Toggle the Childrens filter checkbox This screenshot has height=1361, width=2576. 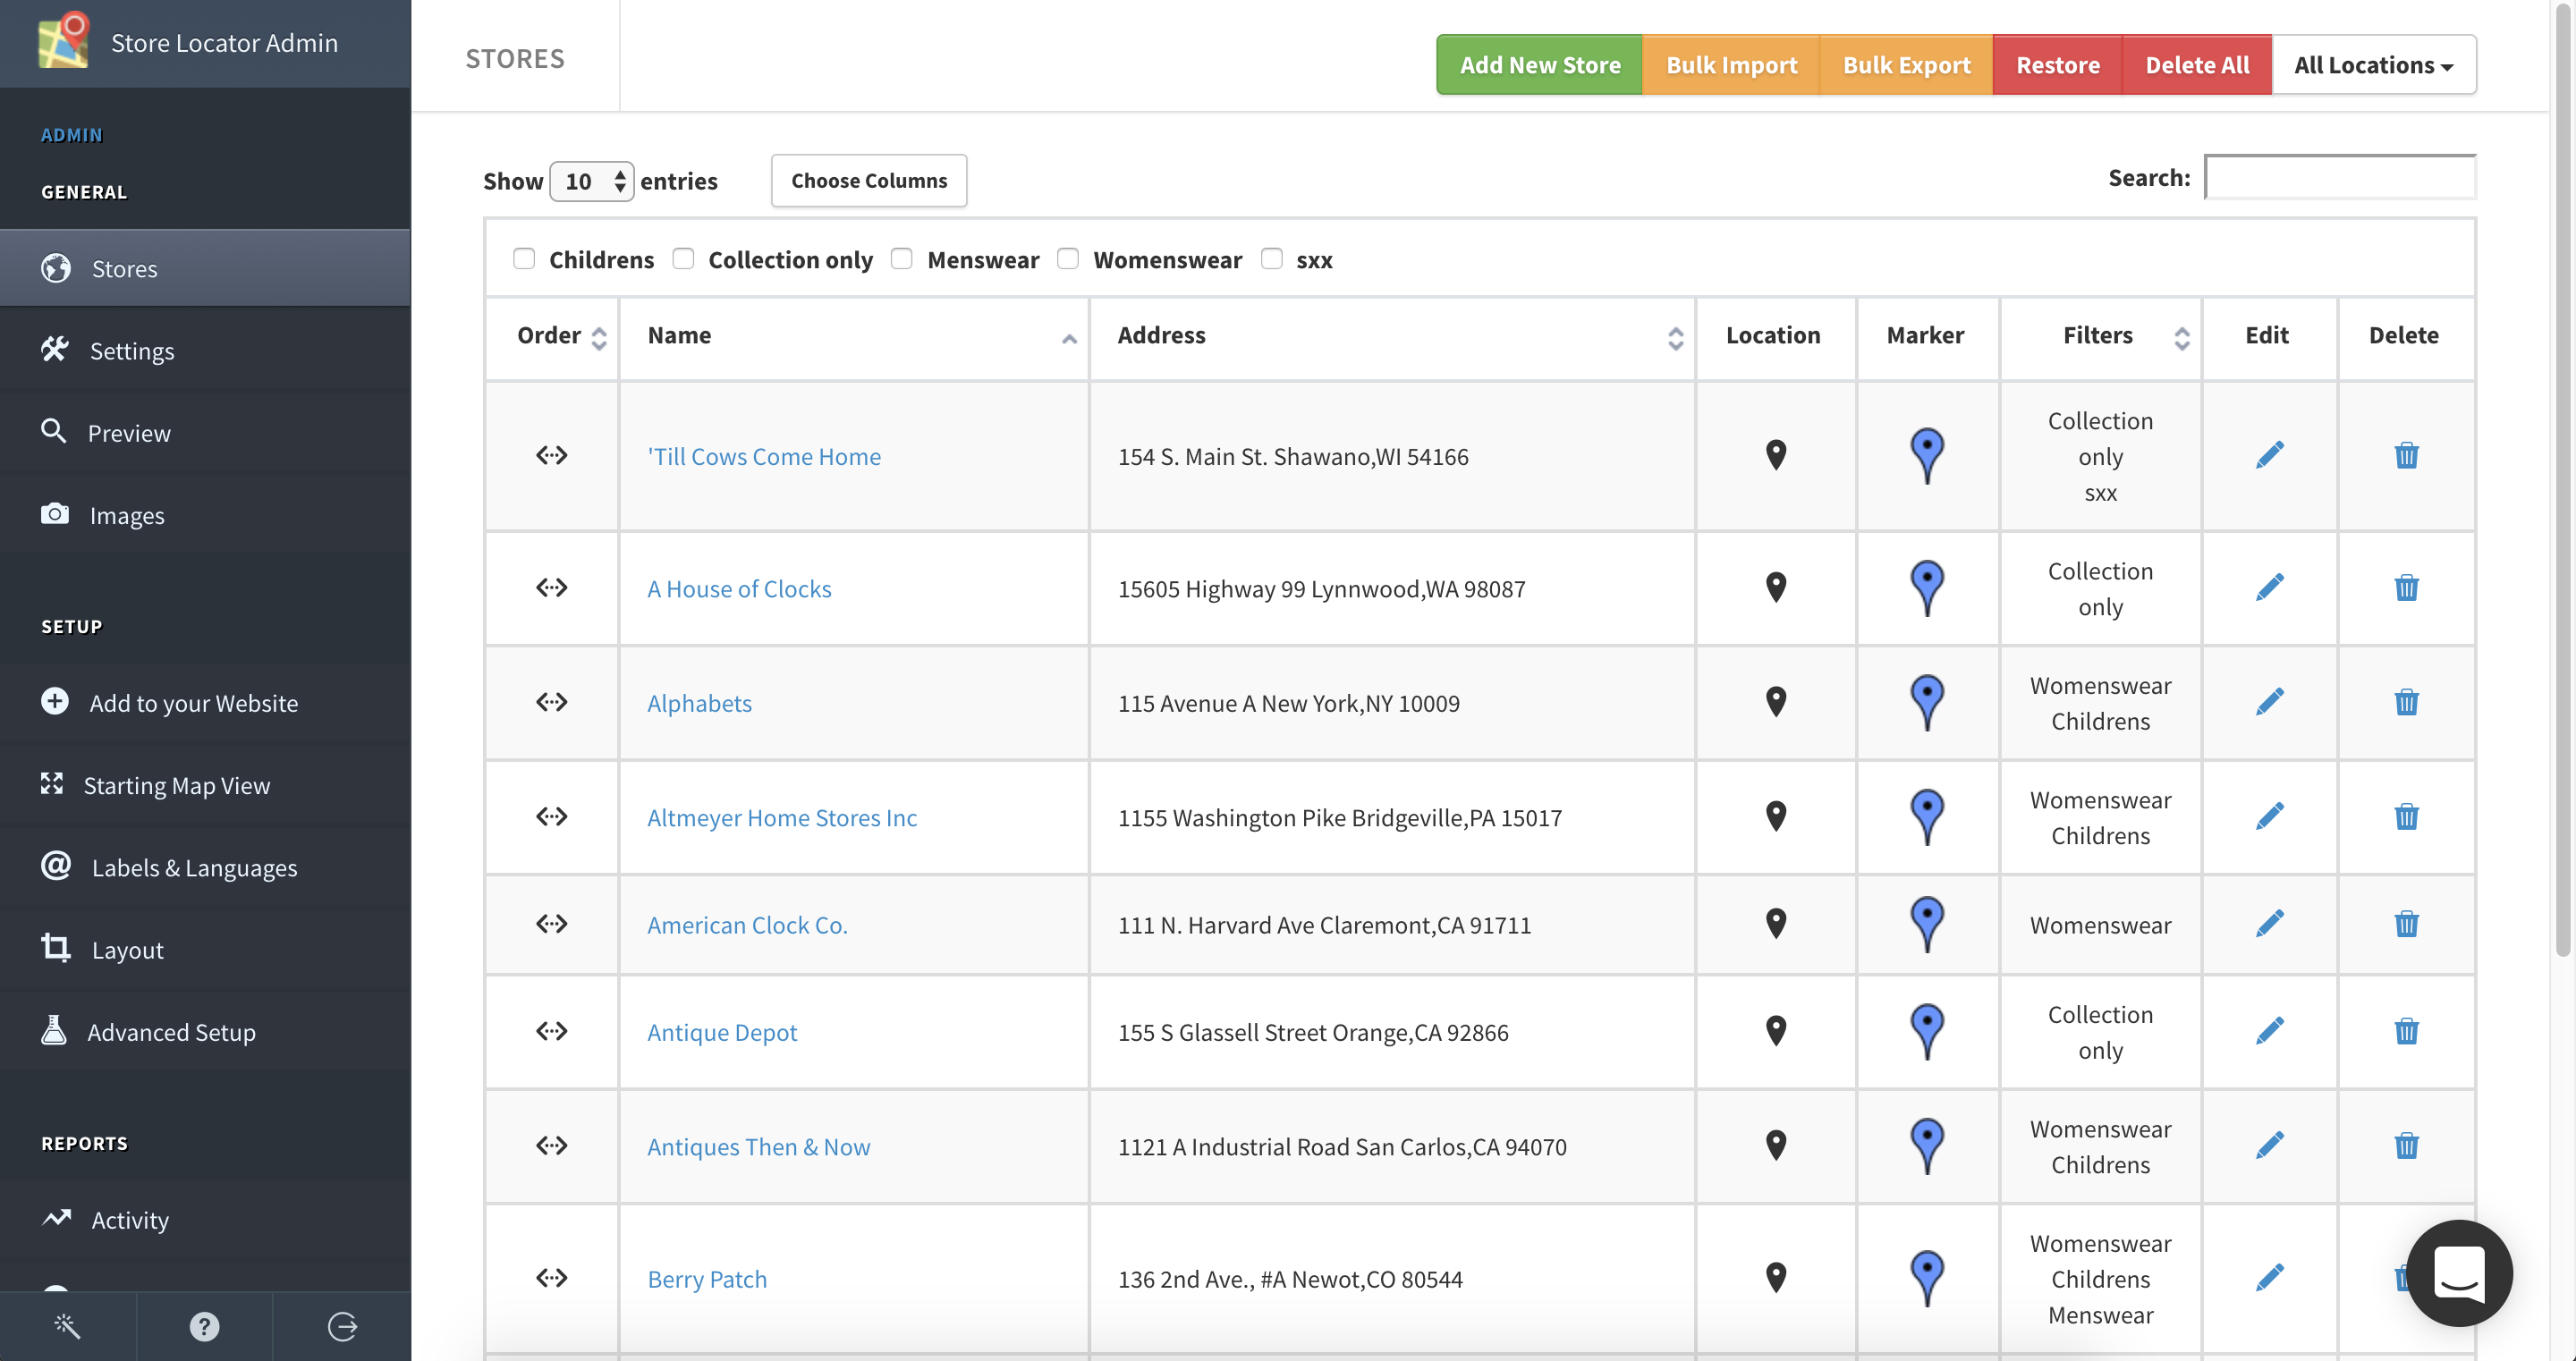(x=523, y=258)
